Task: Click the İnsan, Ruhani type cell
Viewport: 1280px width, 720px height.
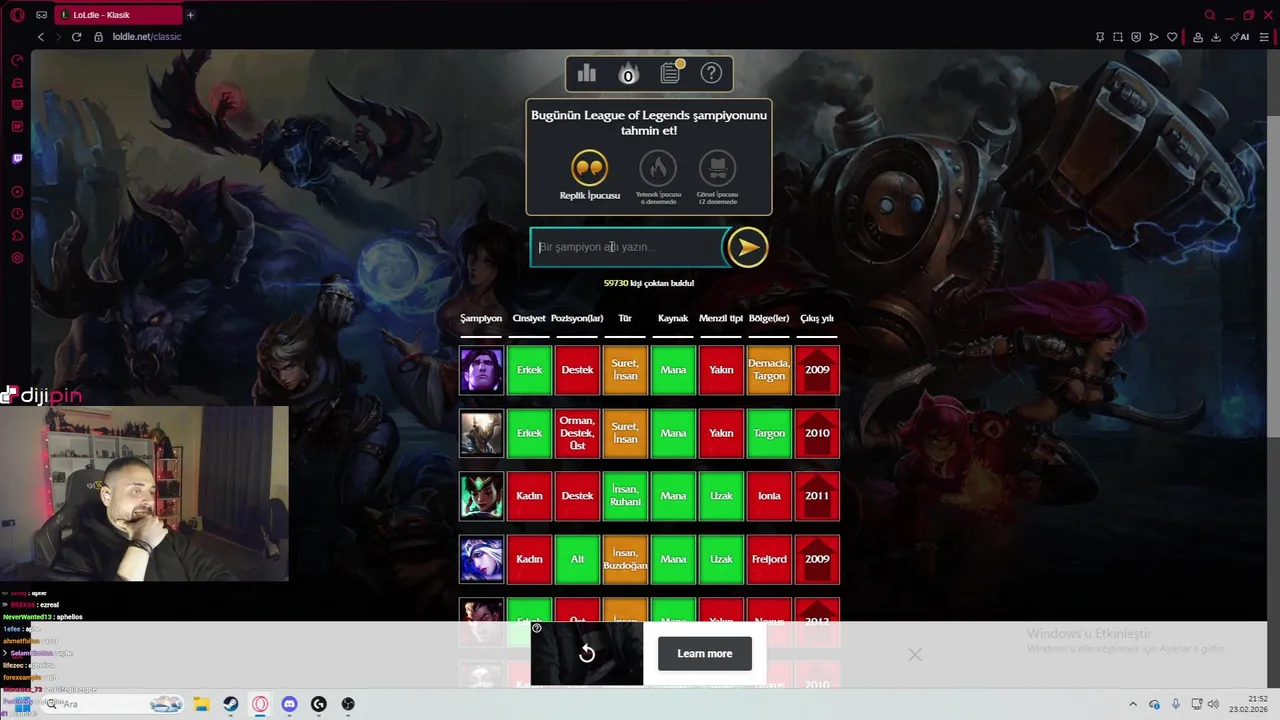Action: pyautogui.click(x=625, y=496)
